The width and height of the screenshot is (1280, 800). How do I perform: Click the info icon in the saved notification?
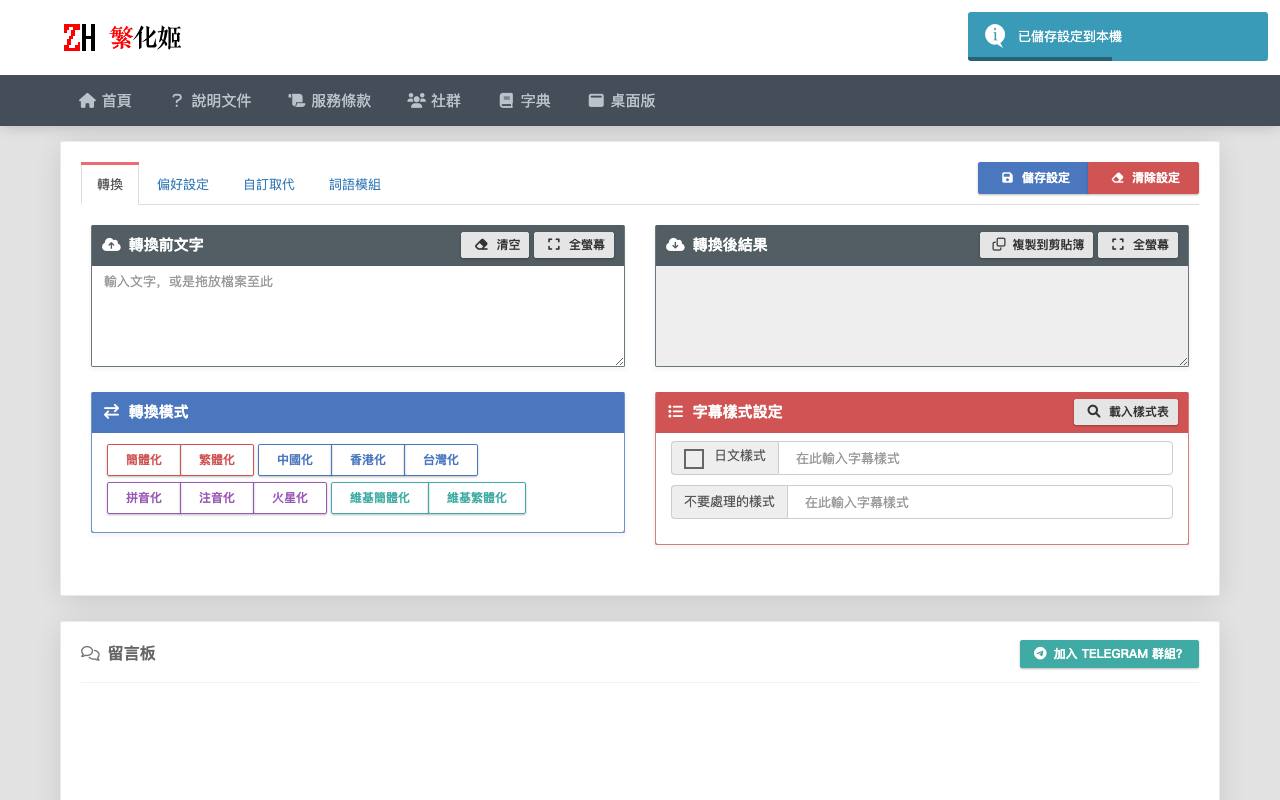(994, 36)
